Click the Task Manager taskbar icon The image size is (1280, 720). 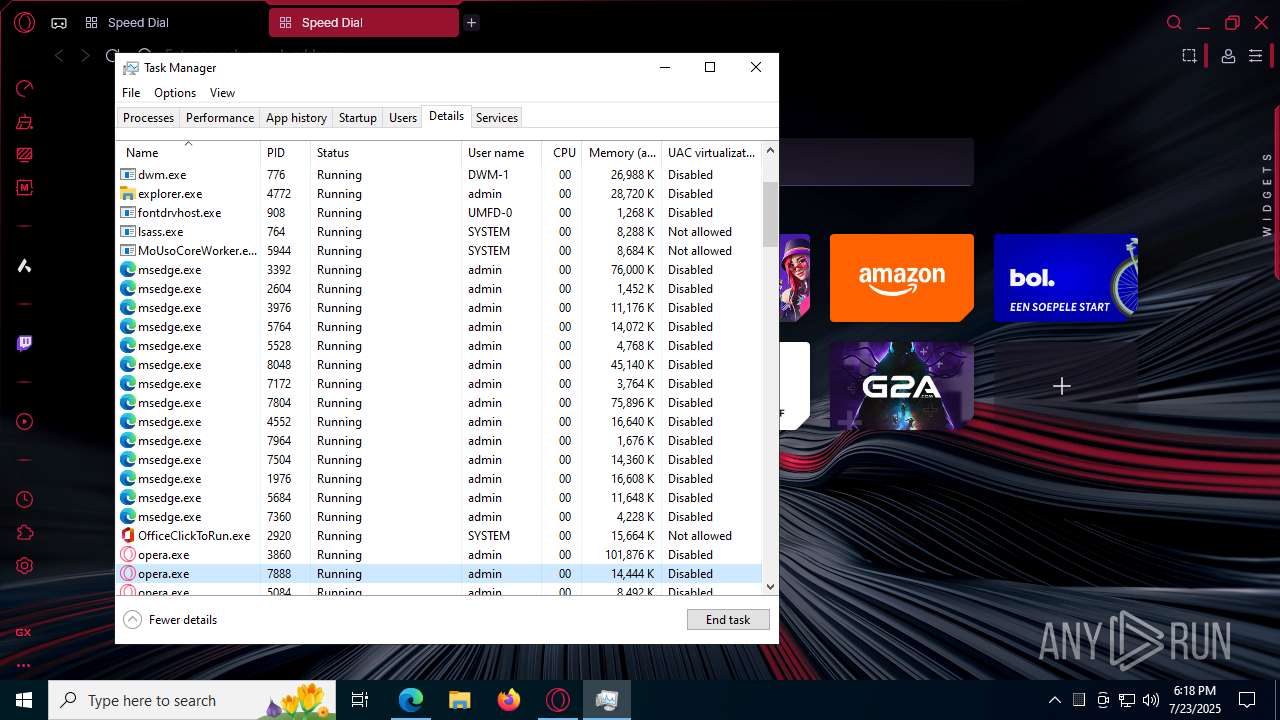[x=607, y=700]
